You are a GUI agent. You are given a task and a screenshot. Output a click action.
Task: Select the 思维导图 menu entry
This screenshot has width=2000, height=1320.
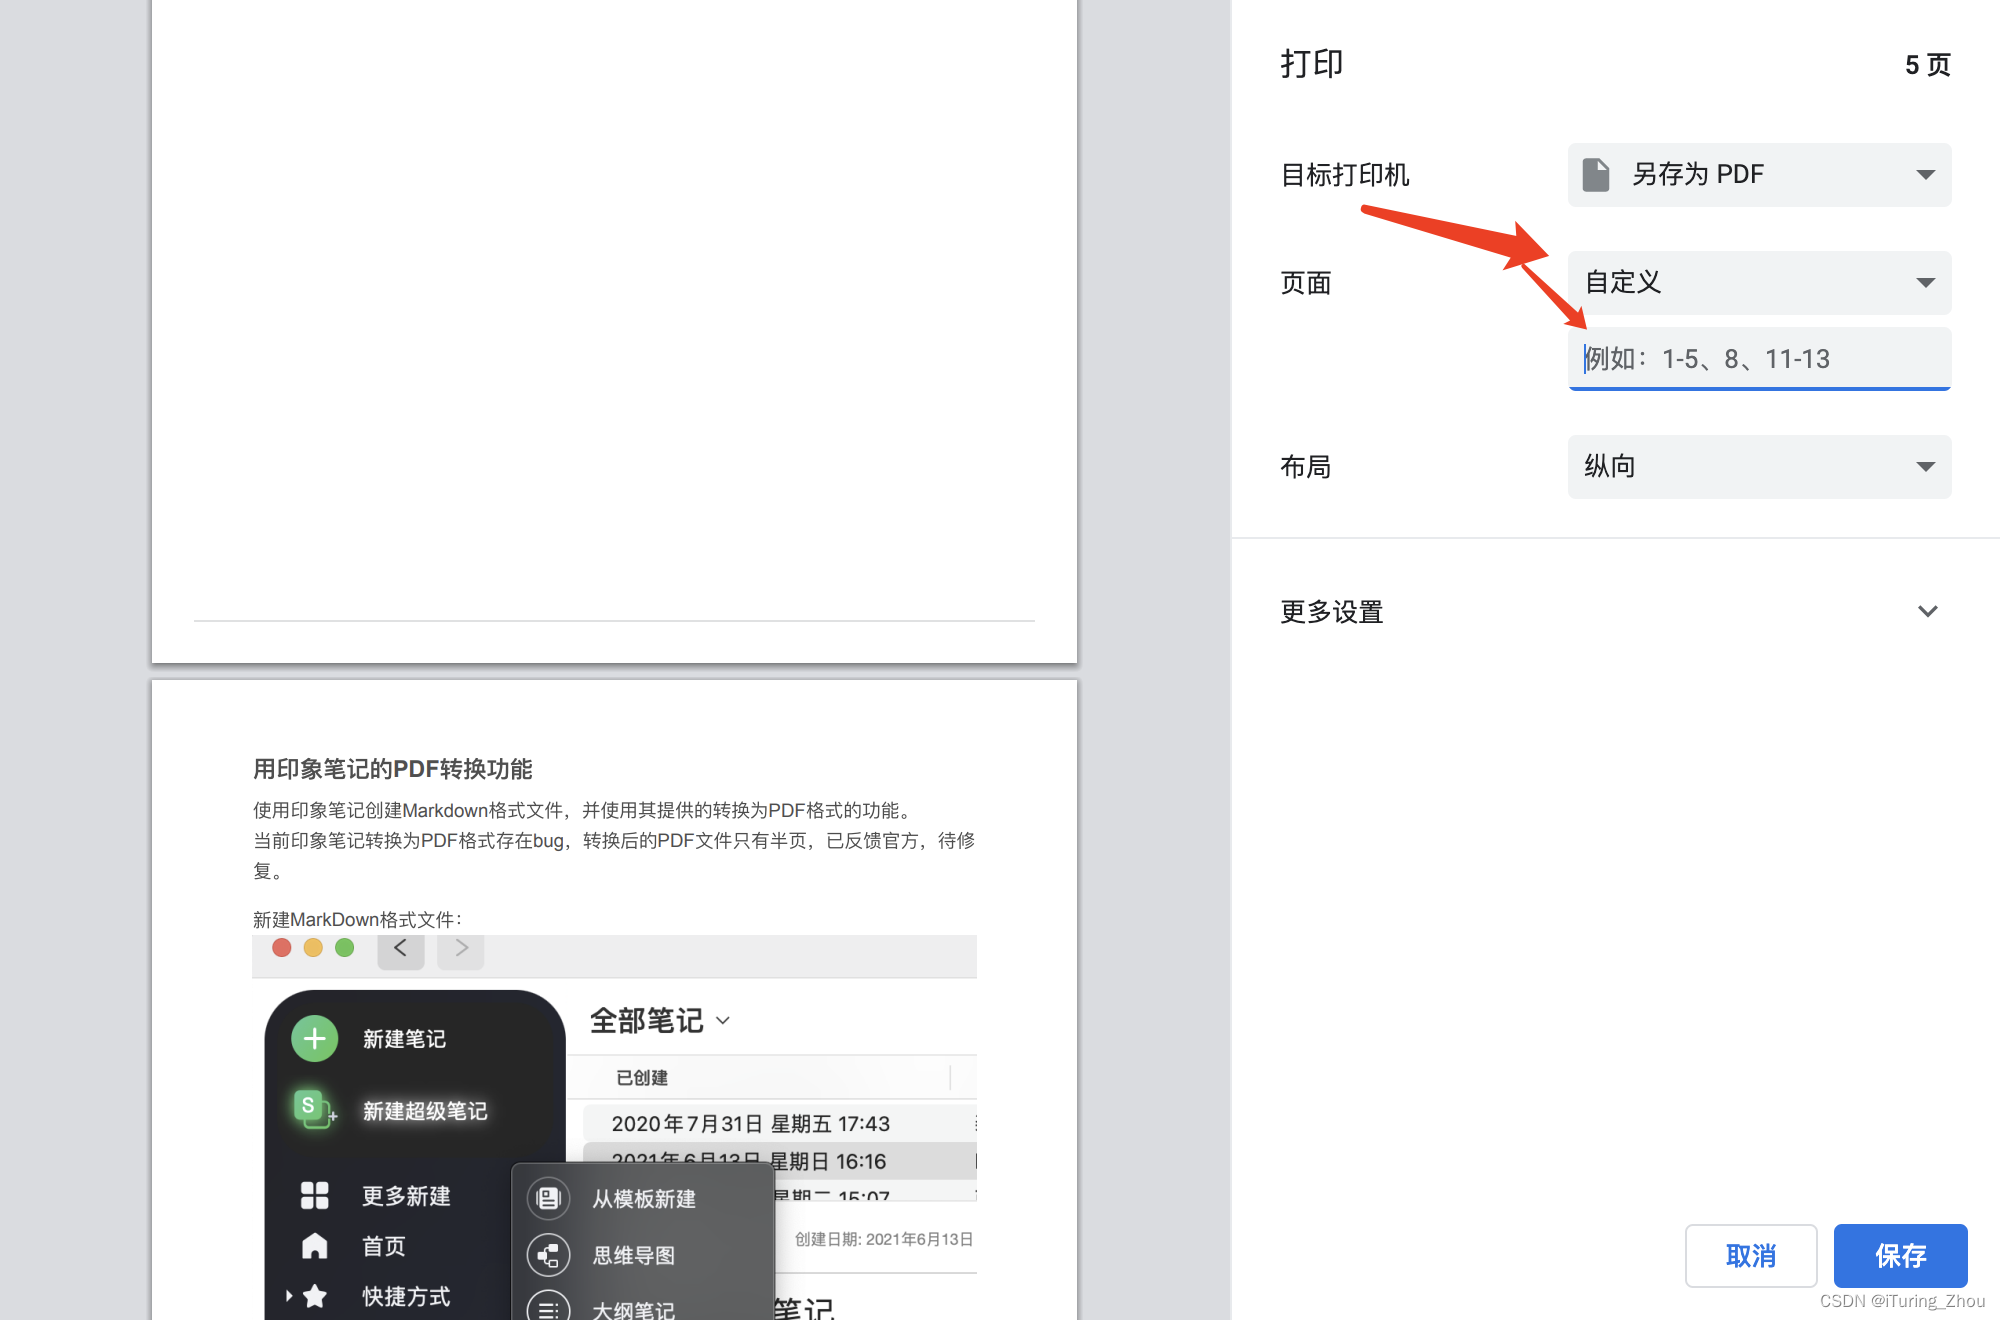tap(634, 1255)
